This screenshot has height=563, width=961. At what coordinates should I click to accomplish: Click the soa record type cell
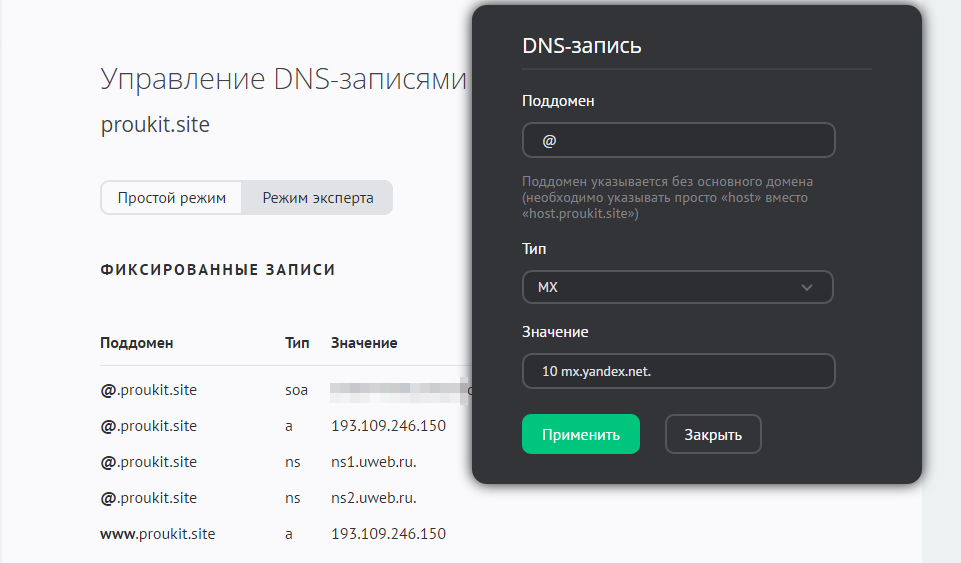(296, 390)
